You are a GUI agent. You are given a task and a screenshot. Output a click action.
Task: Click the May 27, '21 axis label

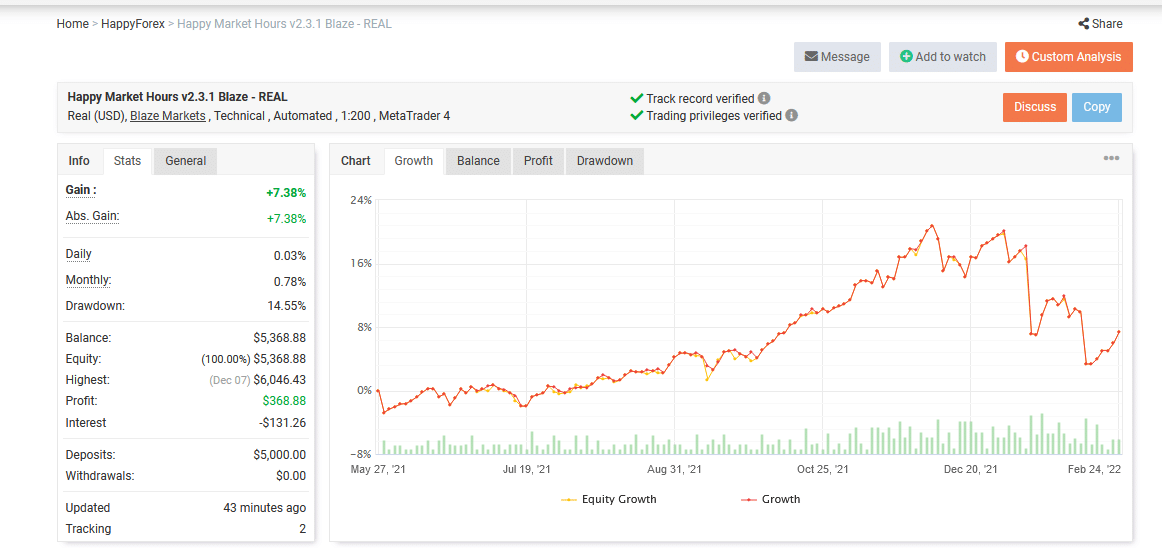[x=378, y=469]
